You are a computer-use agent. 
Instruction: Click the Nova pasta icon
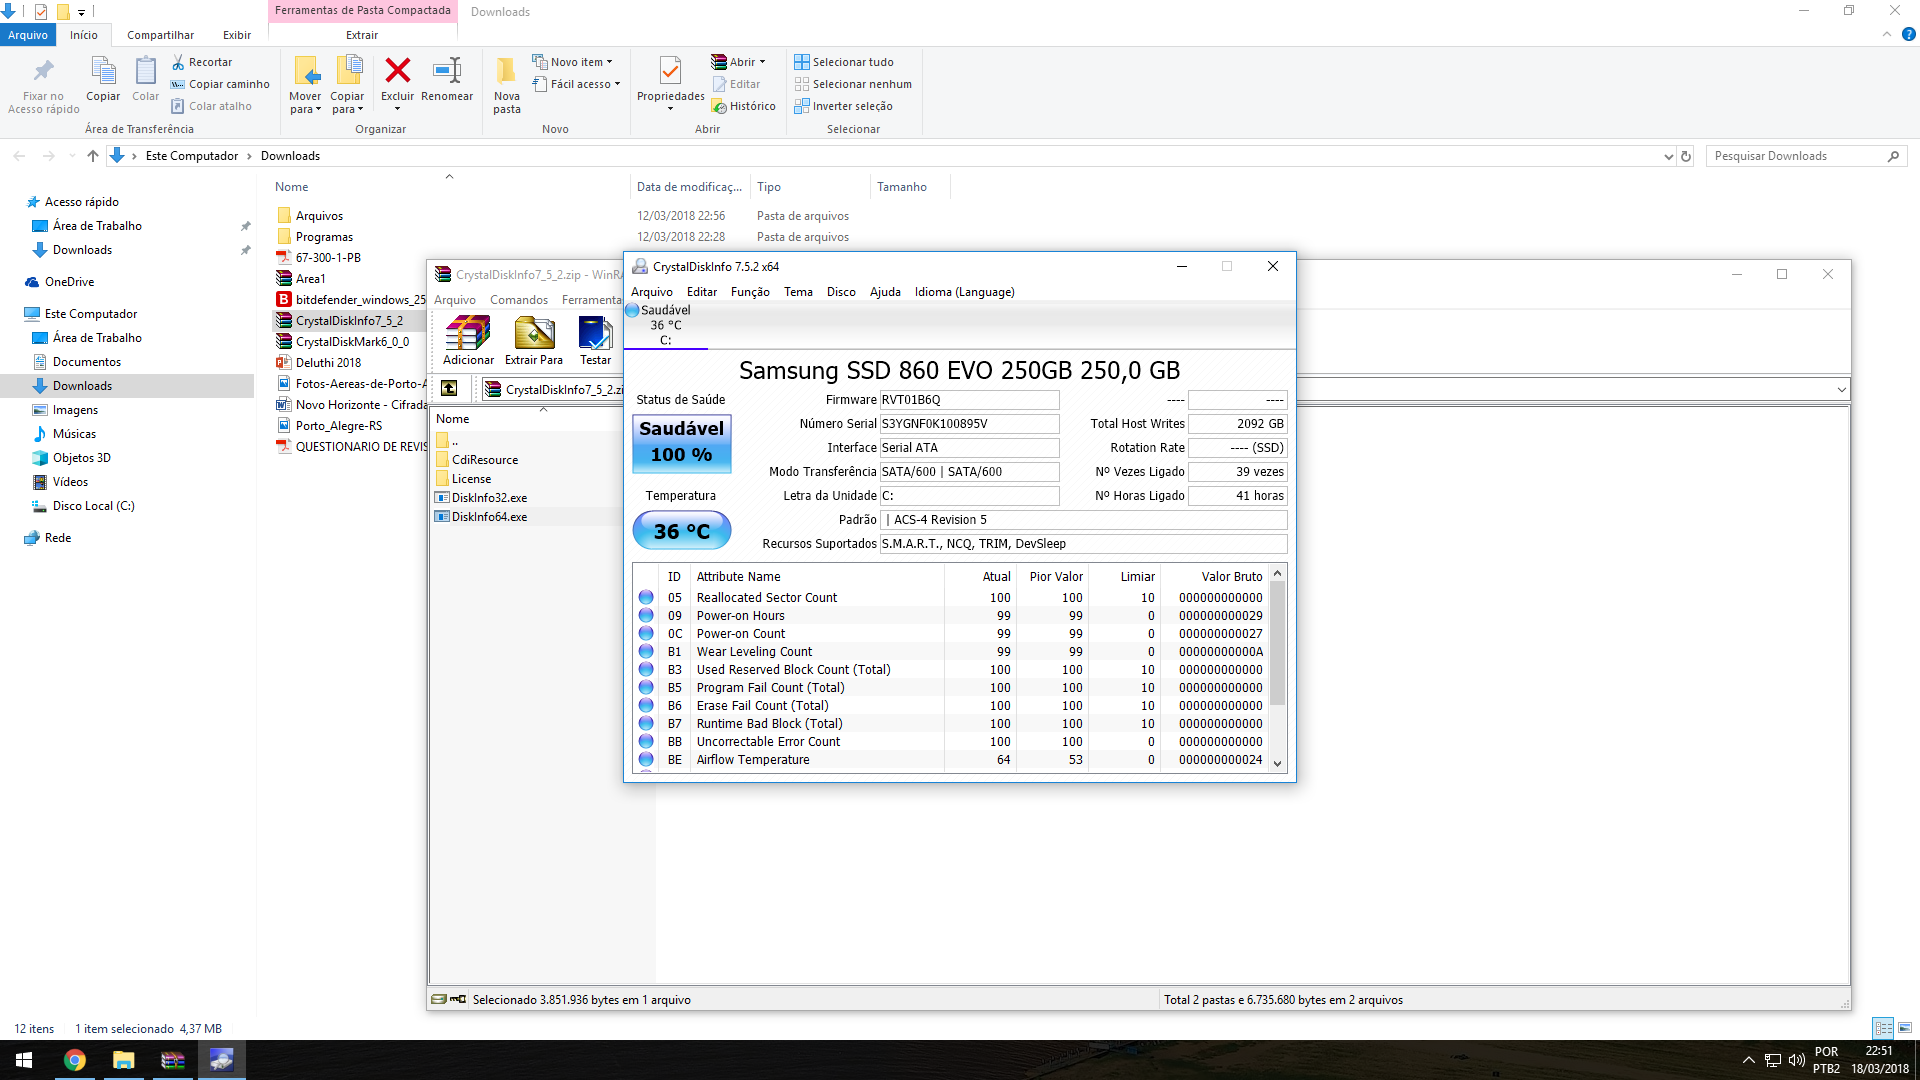pos(507,70)
